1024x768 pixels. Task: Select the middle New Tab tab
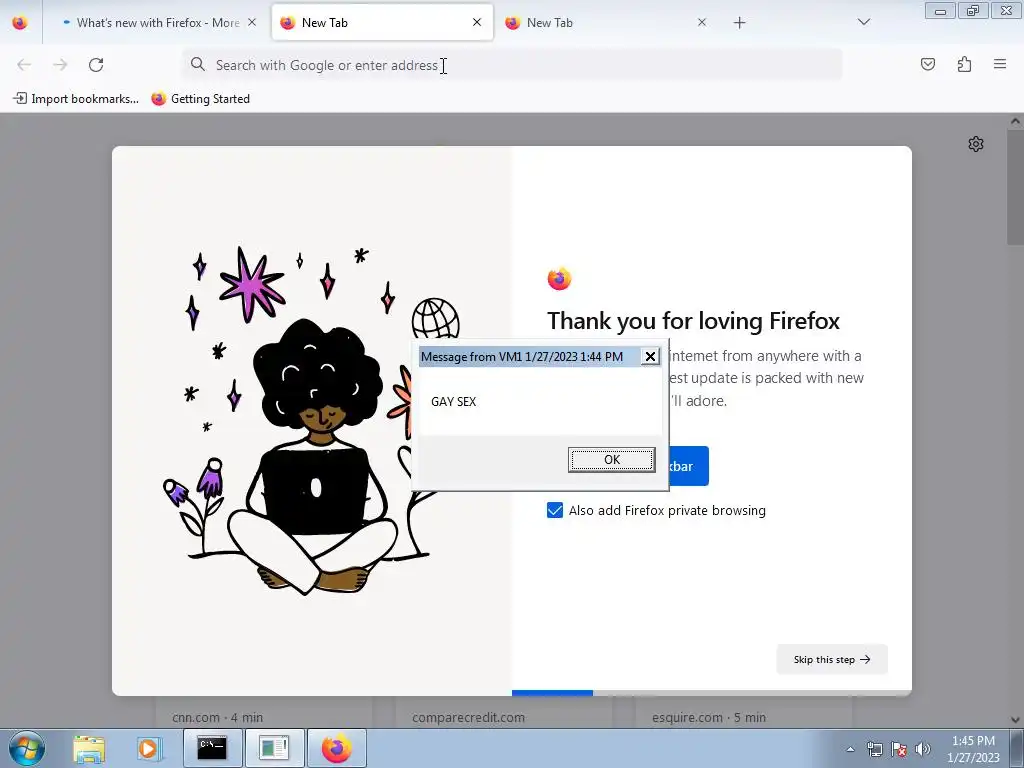click(382, 23)
